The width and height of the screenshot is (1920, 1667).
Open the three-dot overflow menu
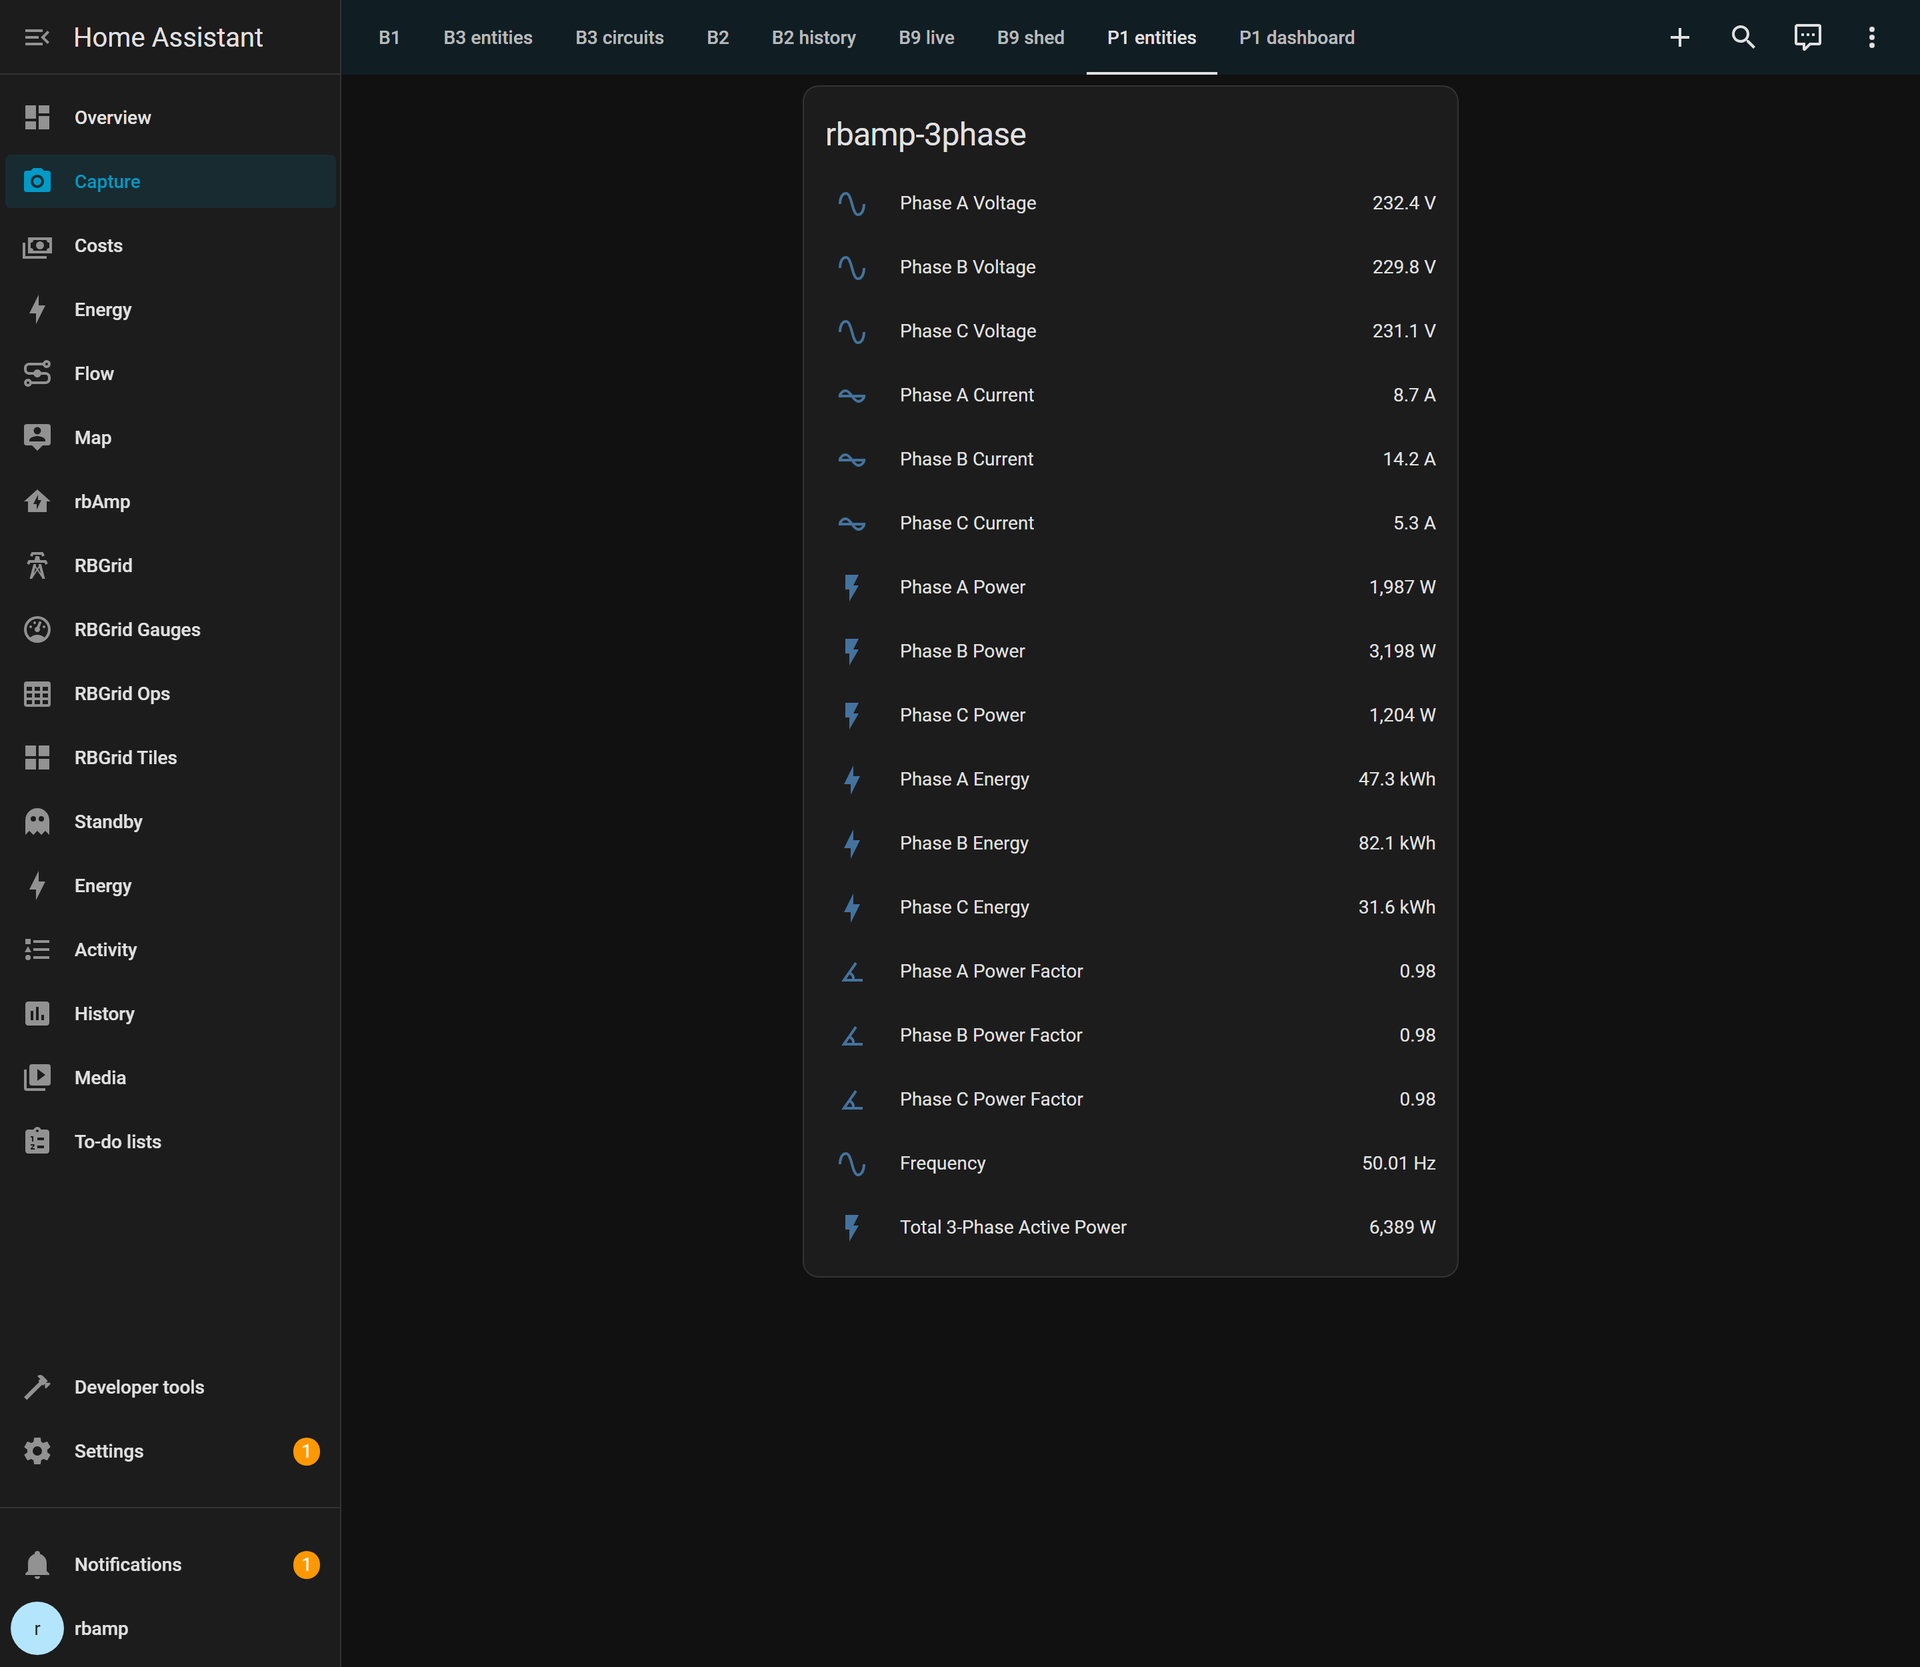click(x=1872, y=37)
